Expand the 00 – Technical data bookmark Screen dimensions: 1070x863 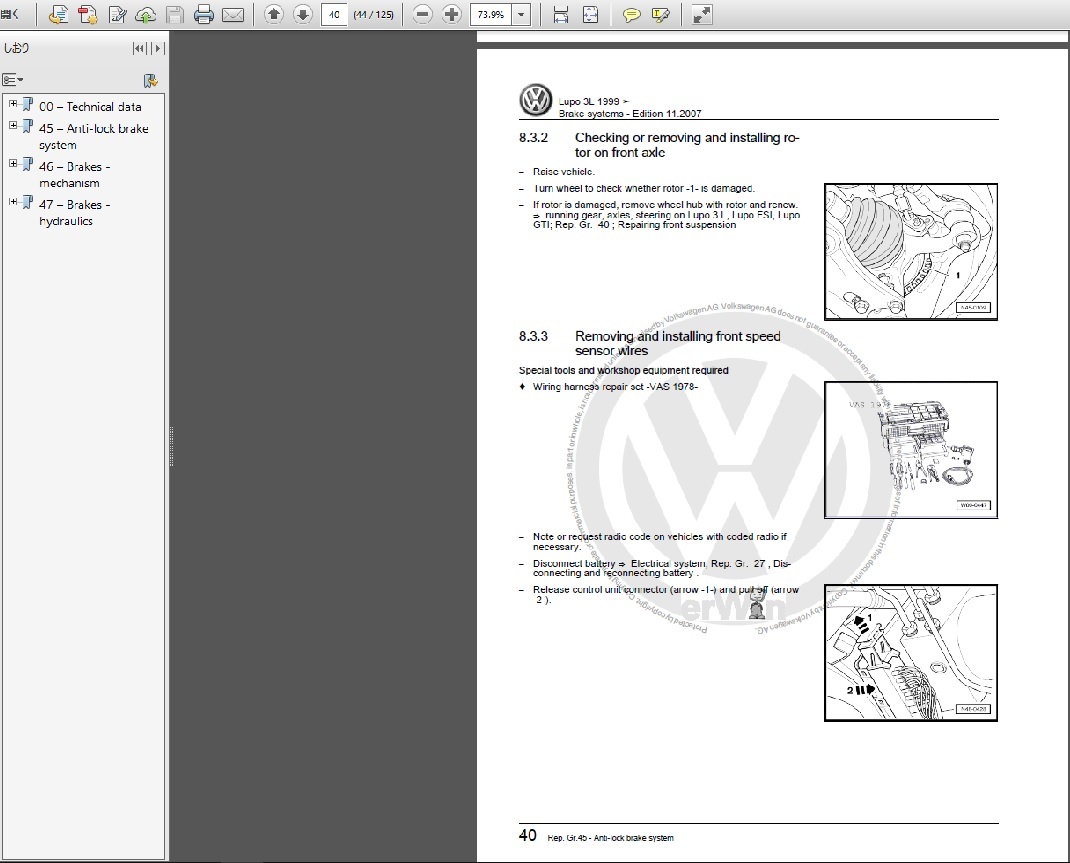click(x=12, y=104)
